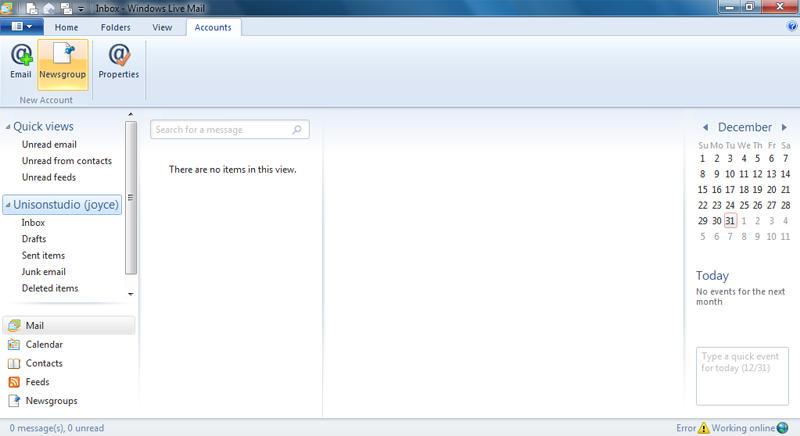The image size is (800, 436).
Task: Add a Newsgroup account
Action: tap(62, 64)
